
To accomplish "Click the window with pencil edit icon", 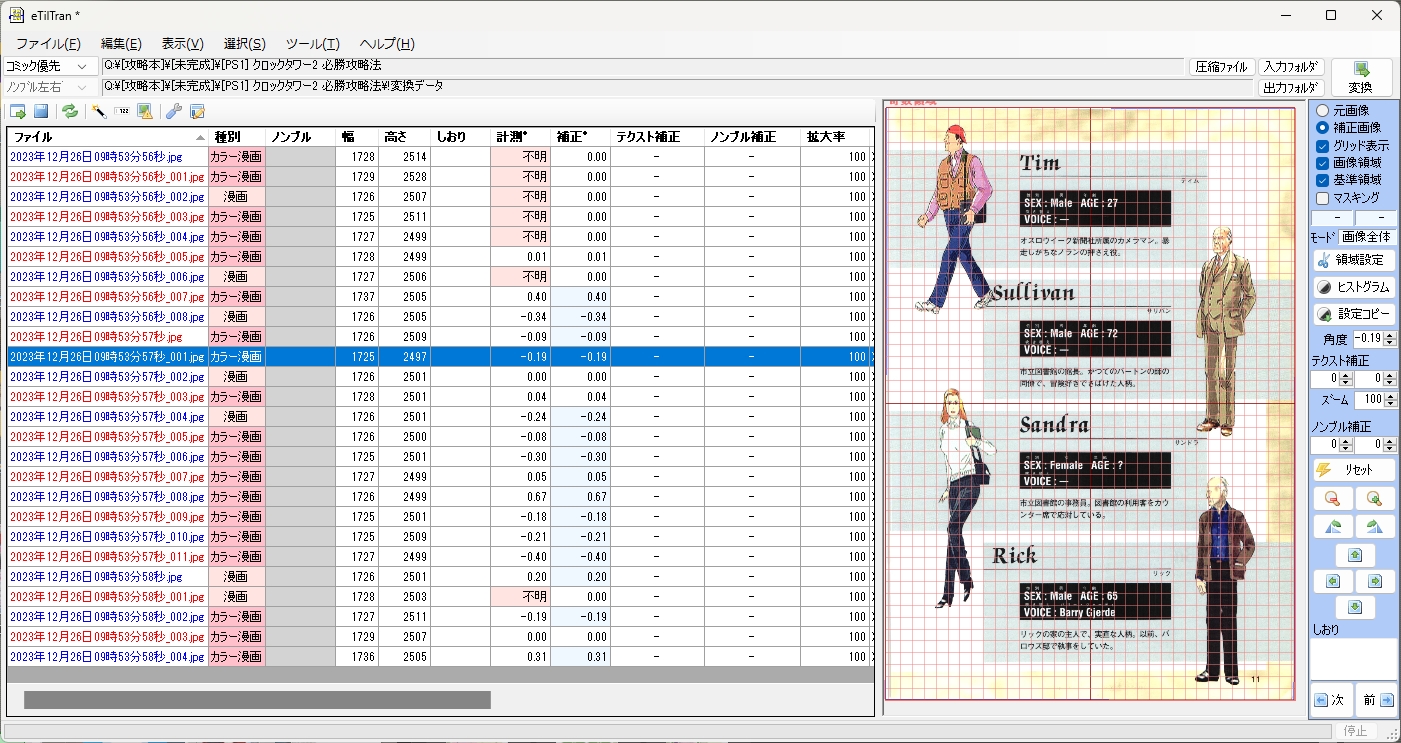I will click(x=198, y=111).
